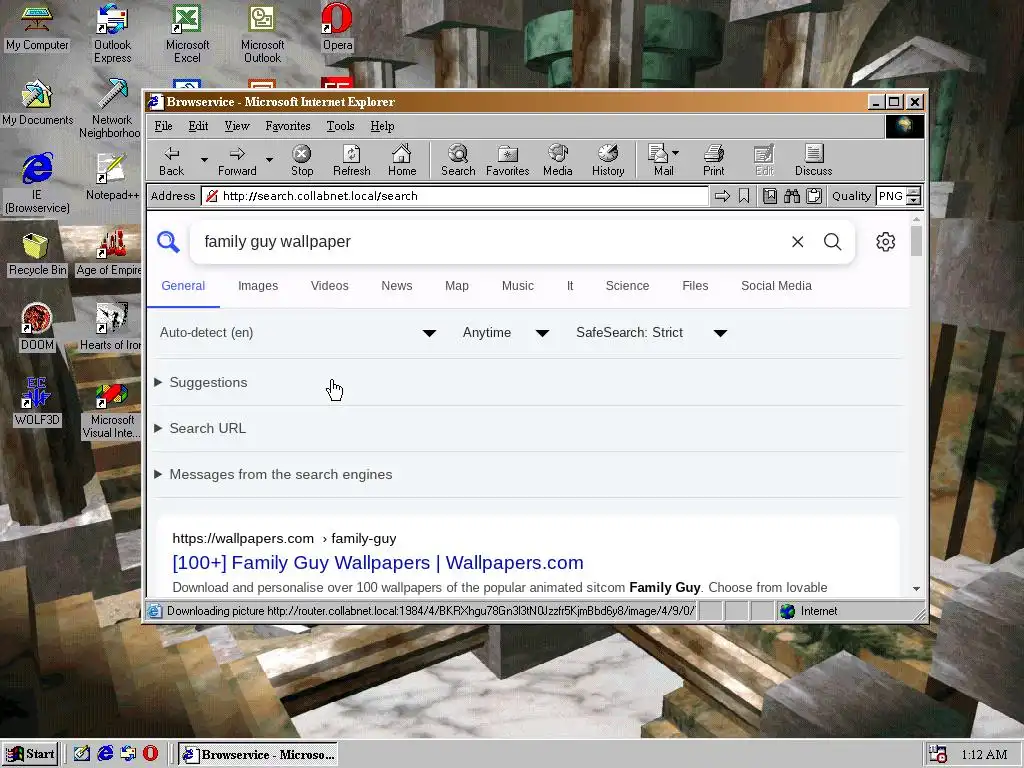
Task: Click the Start button on the taskbar
Action: click(31, 754)
